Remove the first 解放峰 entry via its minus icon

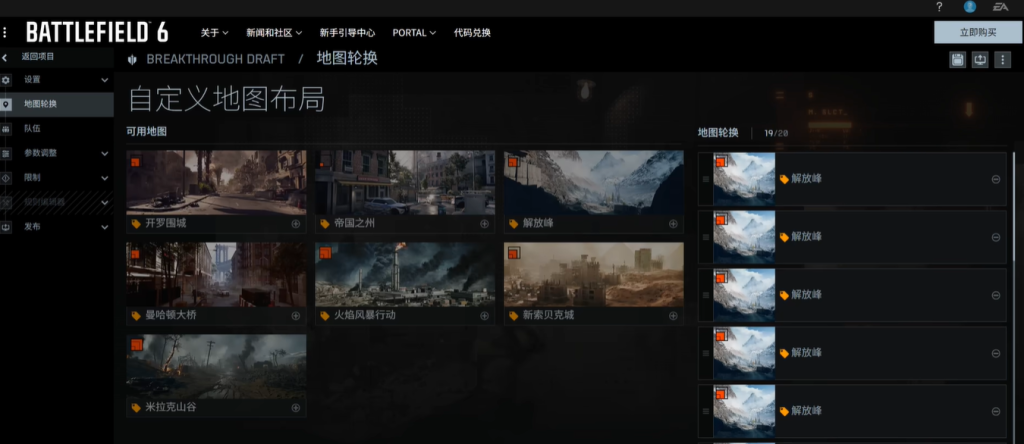(996, 179)
